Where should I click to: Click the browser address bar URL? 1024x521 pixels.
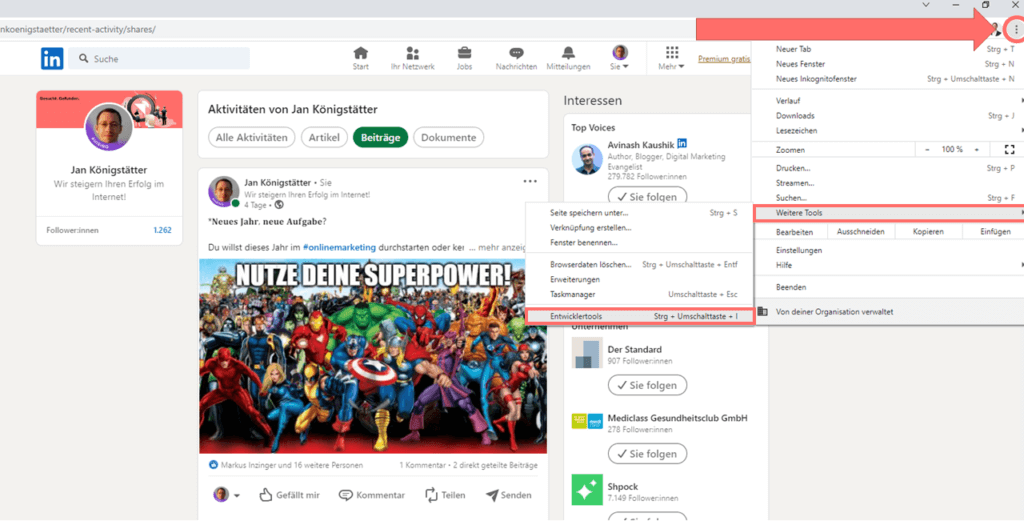[x=78, y=29]
